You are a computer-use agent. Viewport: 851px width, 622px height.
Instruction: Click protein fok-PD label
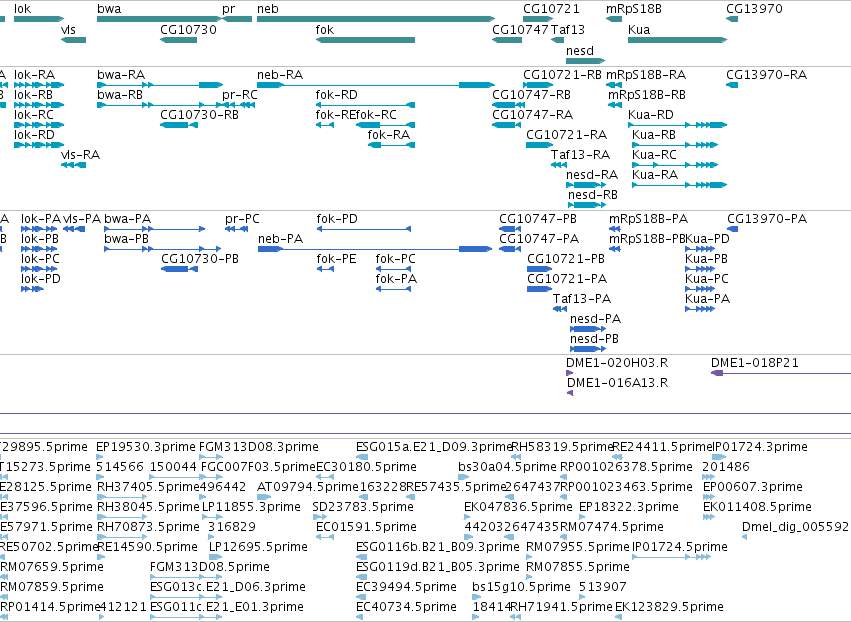coord(337,219)
